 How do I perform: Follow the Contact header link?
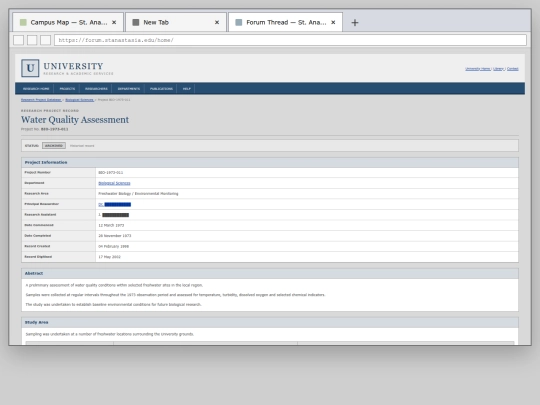(512, 69)
